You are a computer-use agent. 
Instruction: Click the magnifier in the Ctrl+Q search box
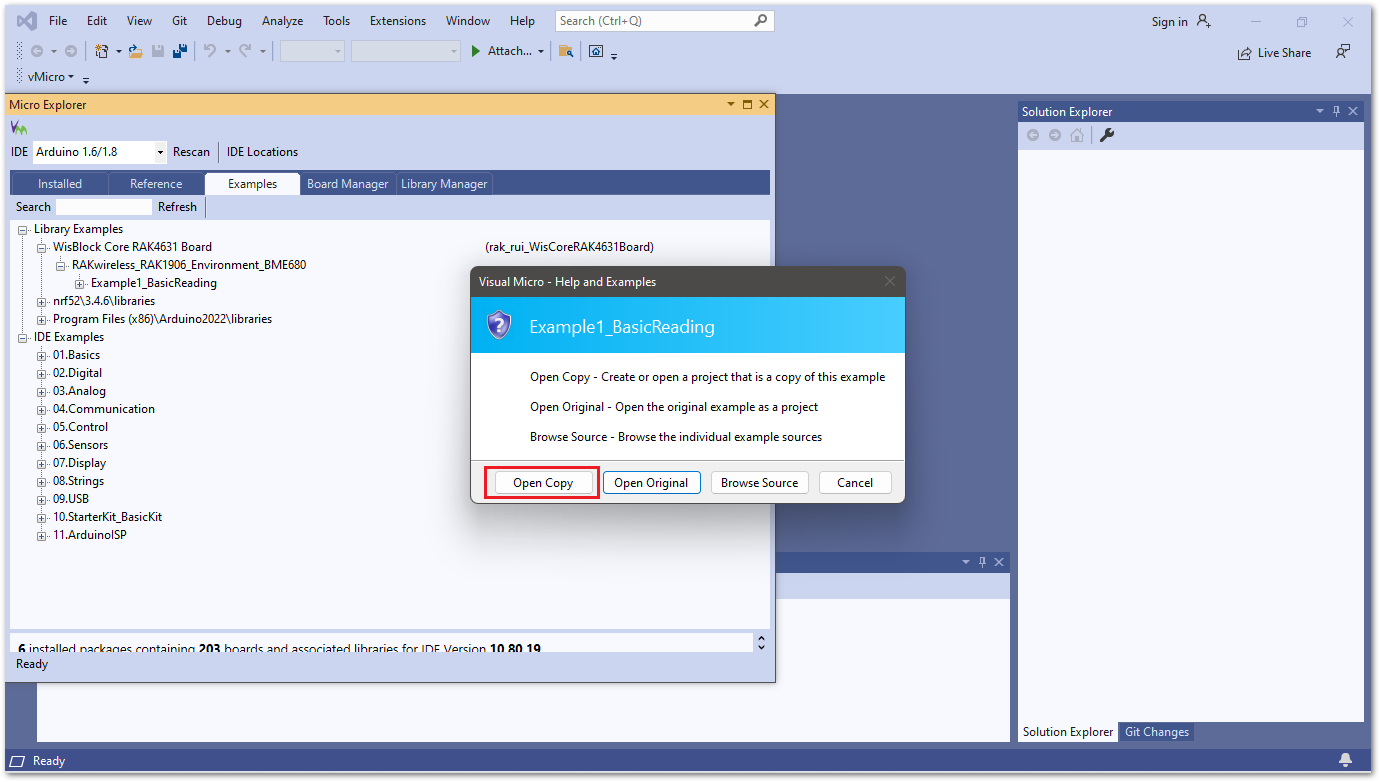coord(761,20)
